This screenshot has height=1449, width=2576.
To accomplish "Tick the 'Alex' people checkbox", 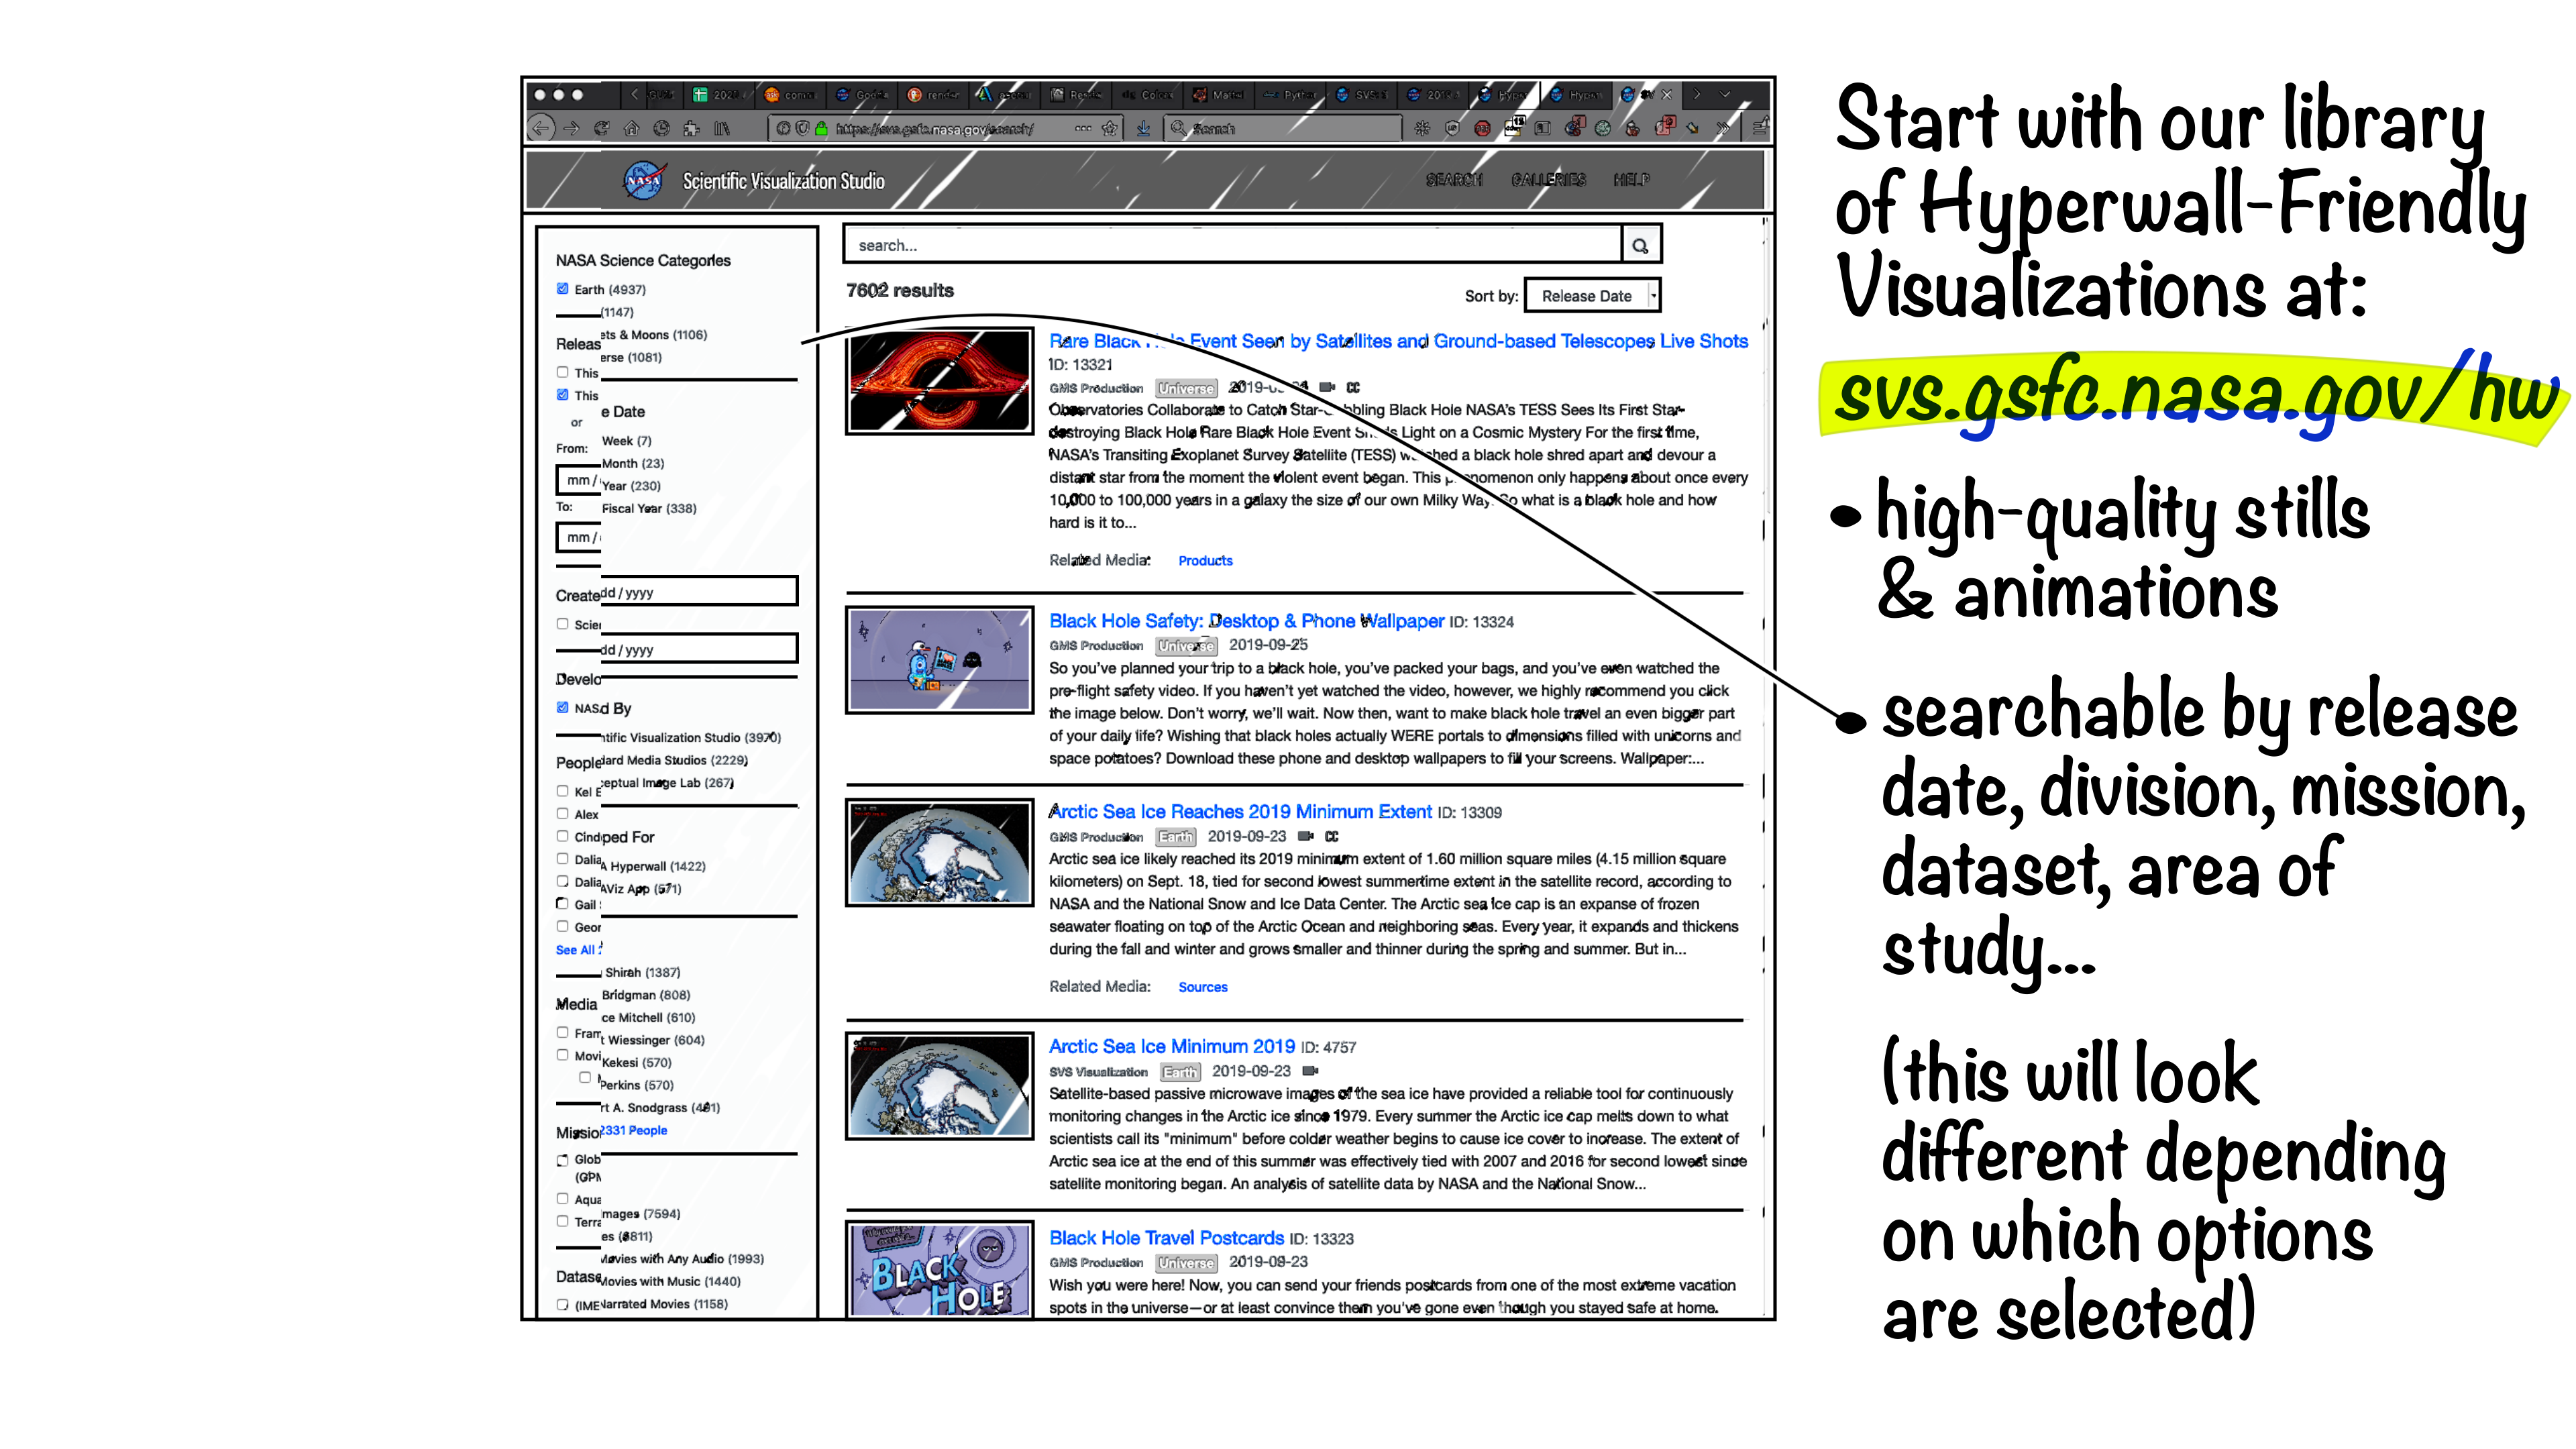I will (562, 814).
